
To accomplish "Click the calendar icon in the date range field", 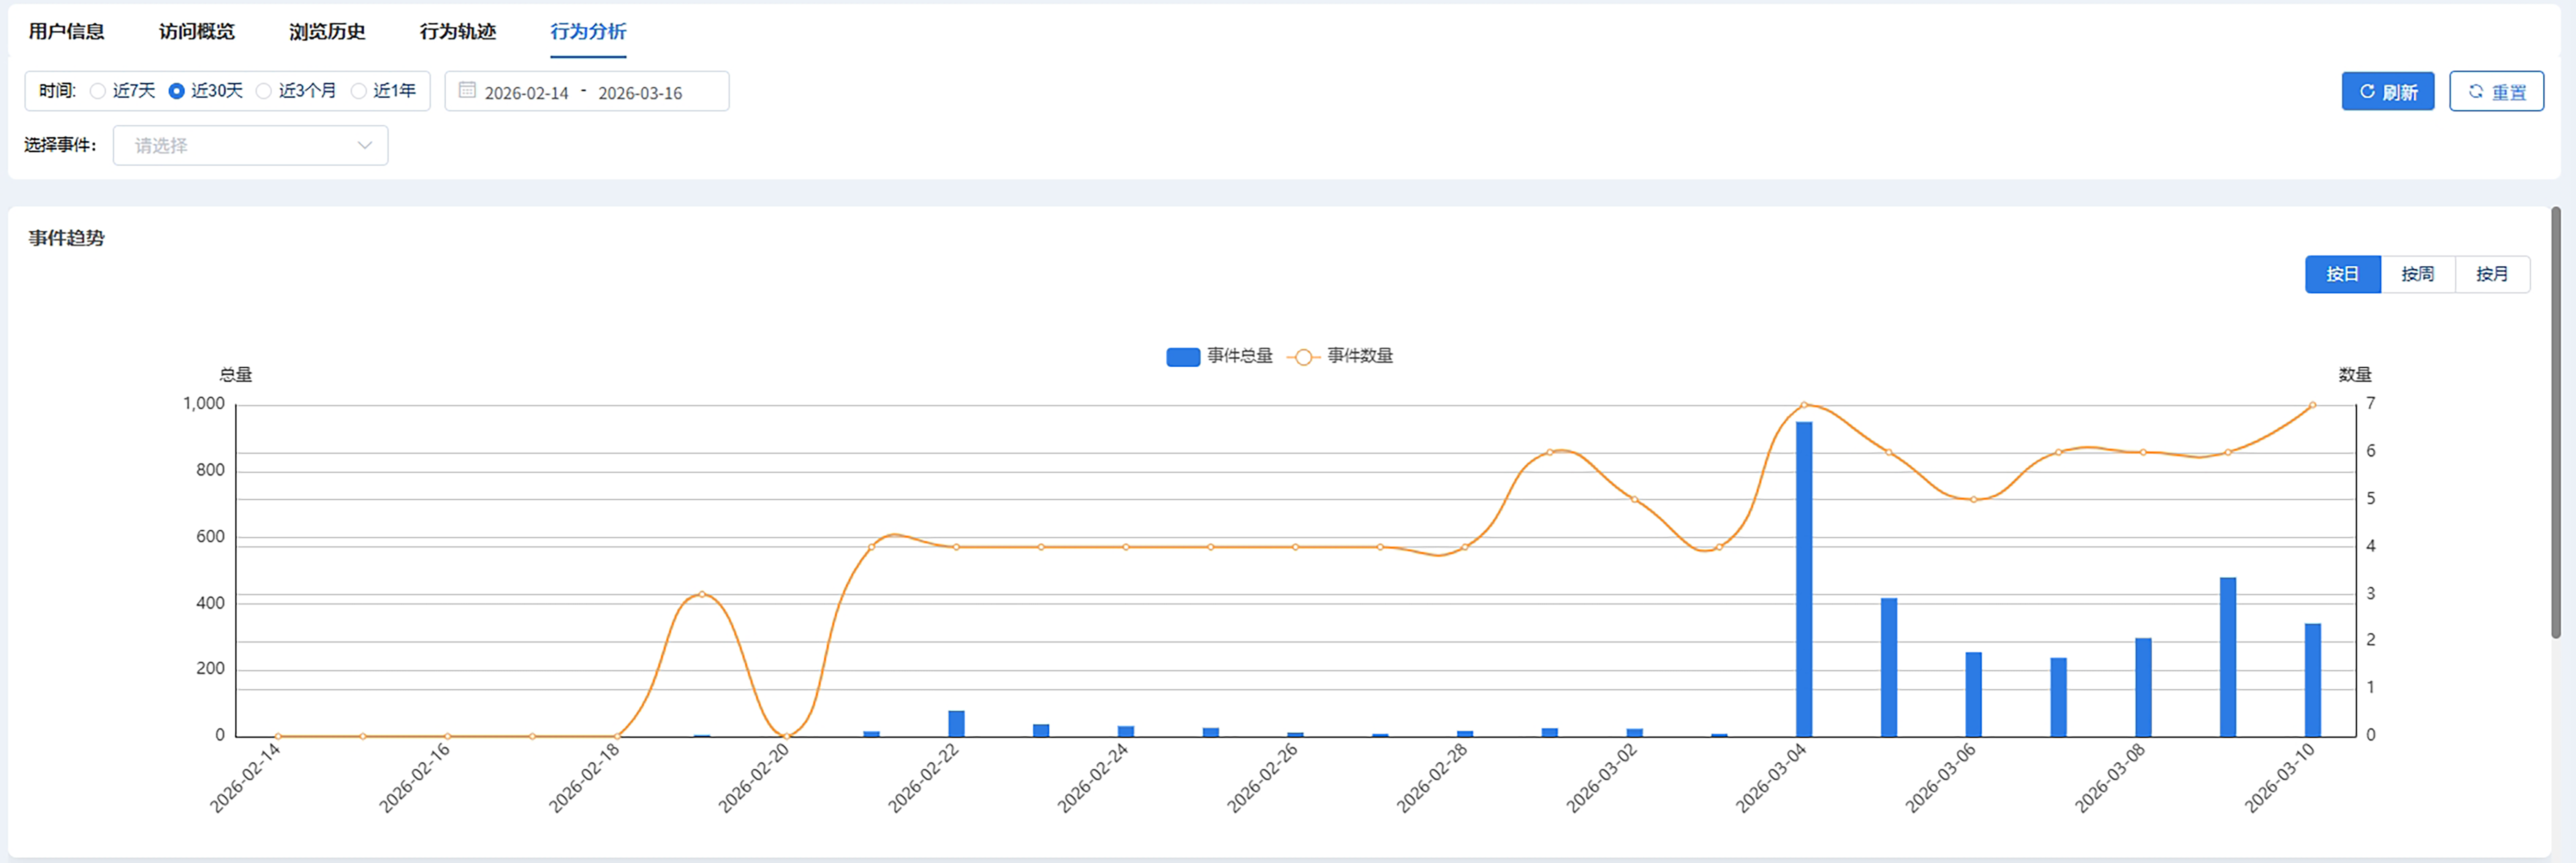I will [x=466, y=91].
